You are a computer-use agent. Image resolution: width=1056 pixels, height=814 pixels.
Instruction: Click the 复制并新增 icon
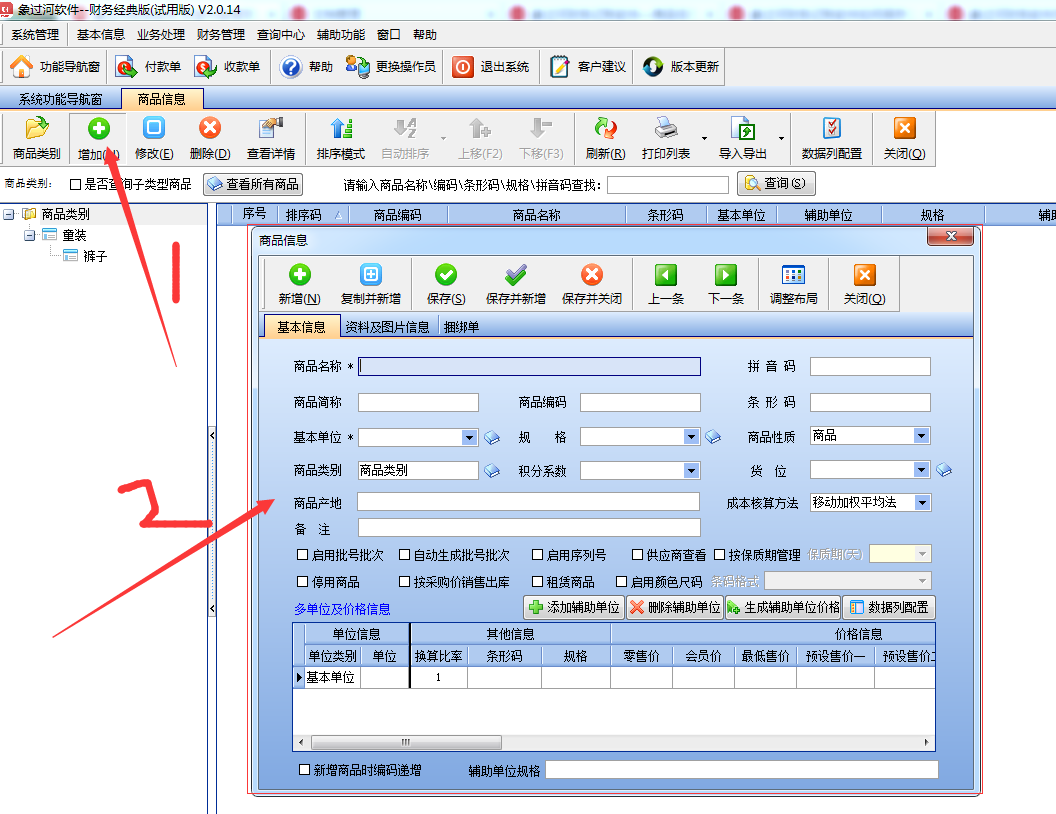click(x=370, y=275)
